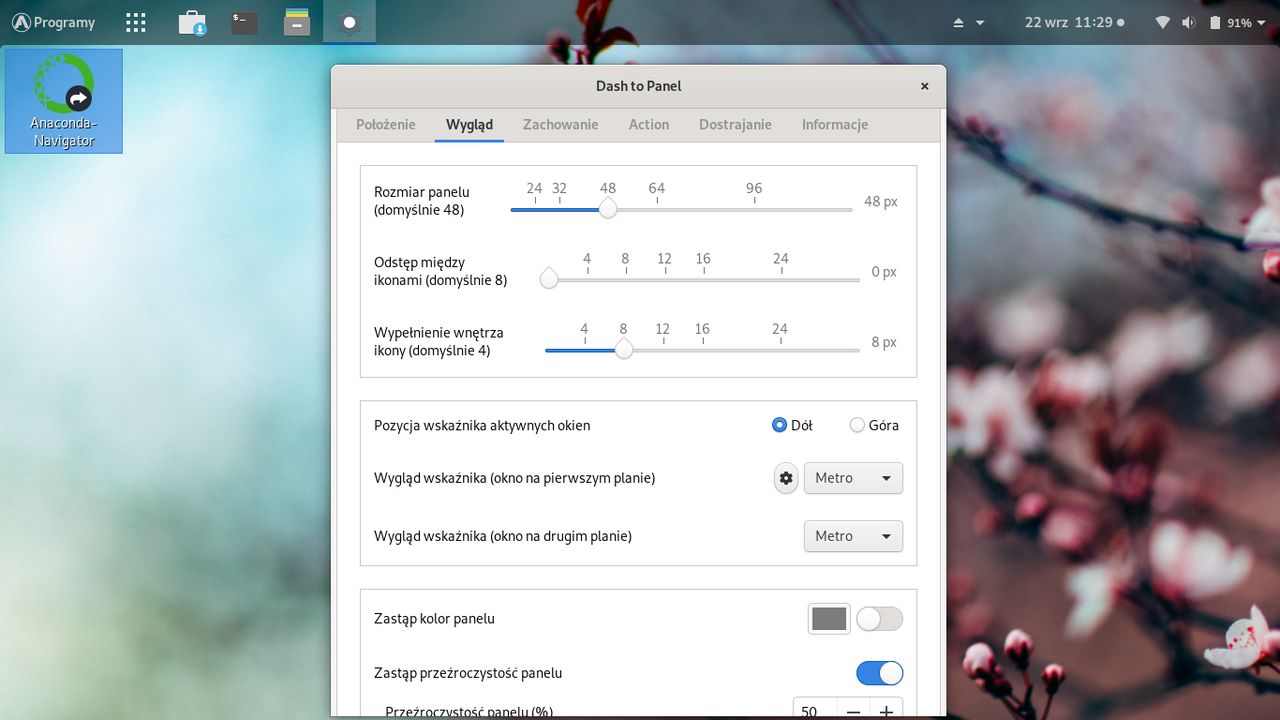Click the icon spacing slider handle
This screenshot has width=1280, height=720.
549,279
